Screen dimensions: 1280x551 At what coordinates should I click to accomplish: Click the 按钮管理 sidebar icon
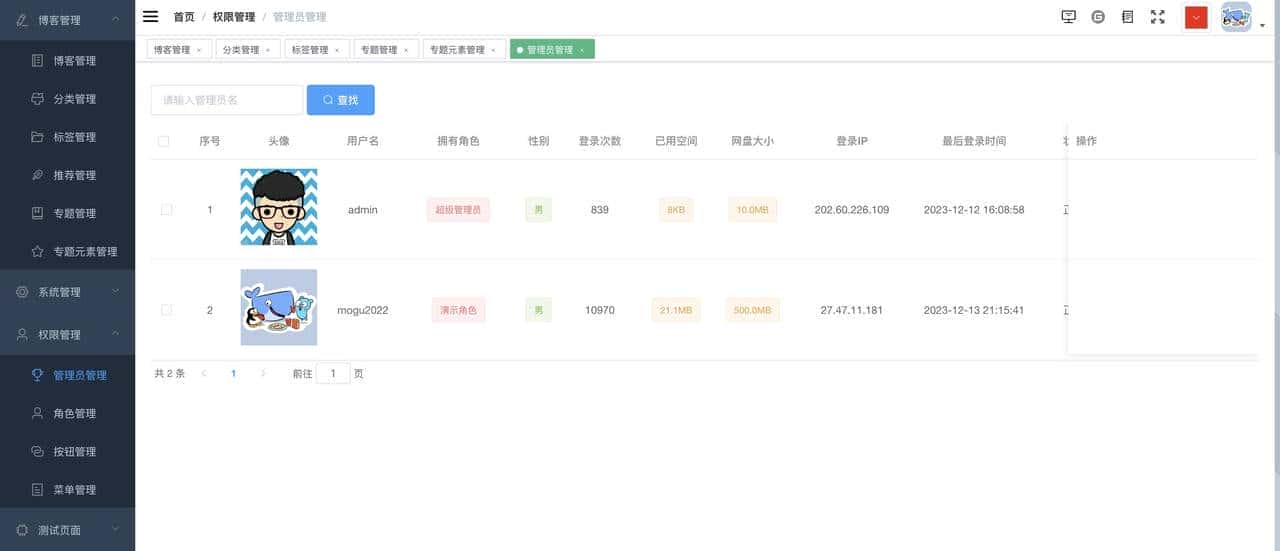point(37,451)
